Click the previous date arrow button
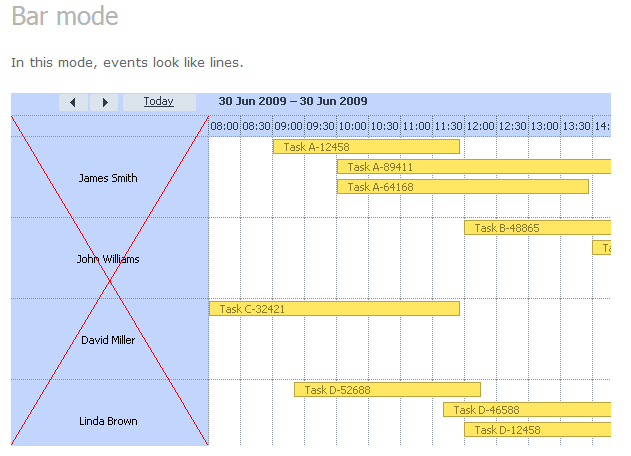Image resolution: width=631 pixels, height=456 pixels. pyautogui.click(x=73, y=102)
